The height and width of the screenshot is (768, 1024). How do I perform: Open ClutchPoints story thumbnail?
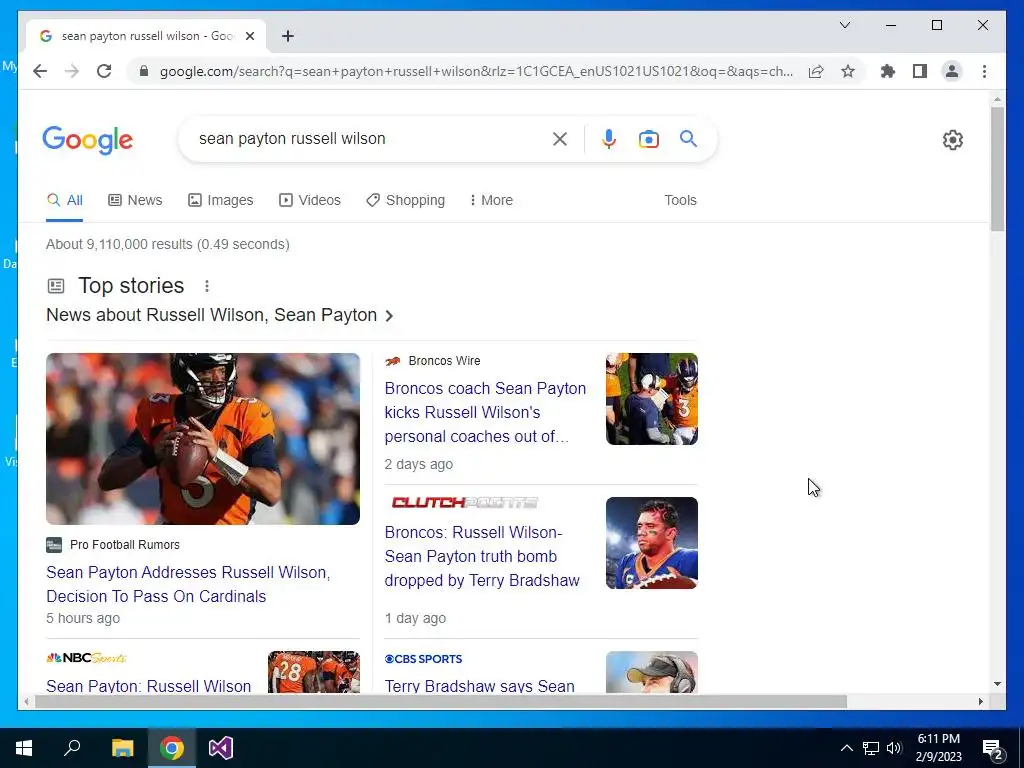(652, 543)
